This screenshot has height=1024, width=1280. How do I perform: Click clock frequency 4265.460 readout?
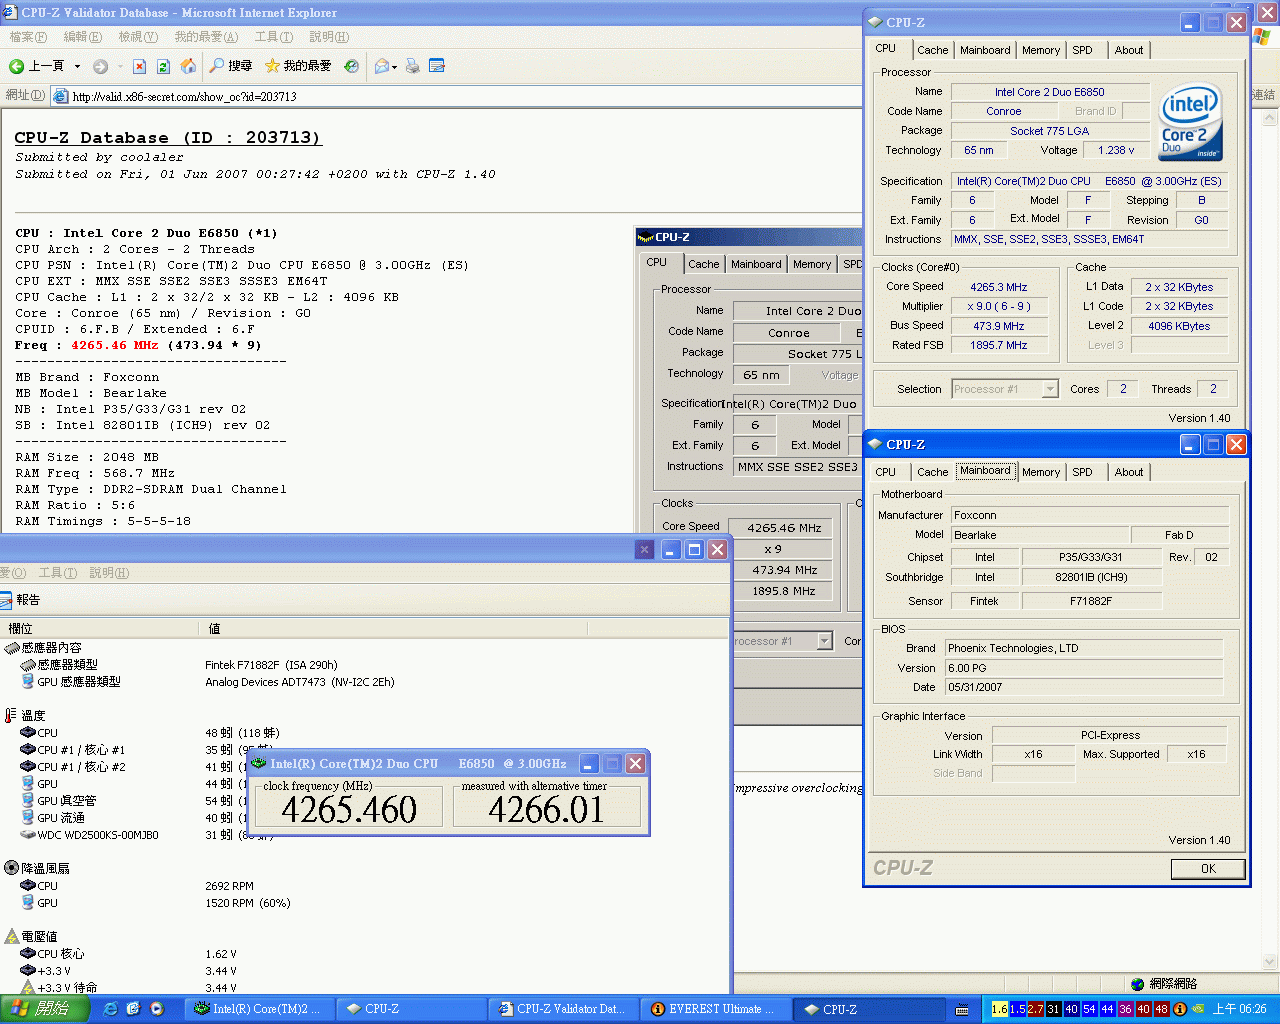click(349, 809)
